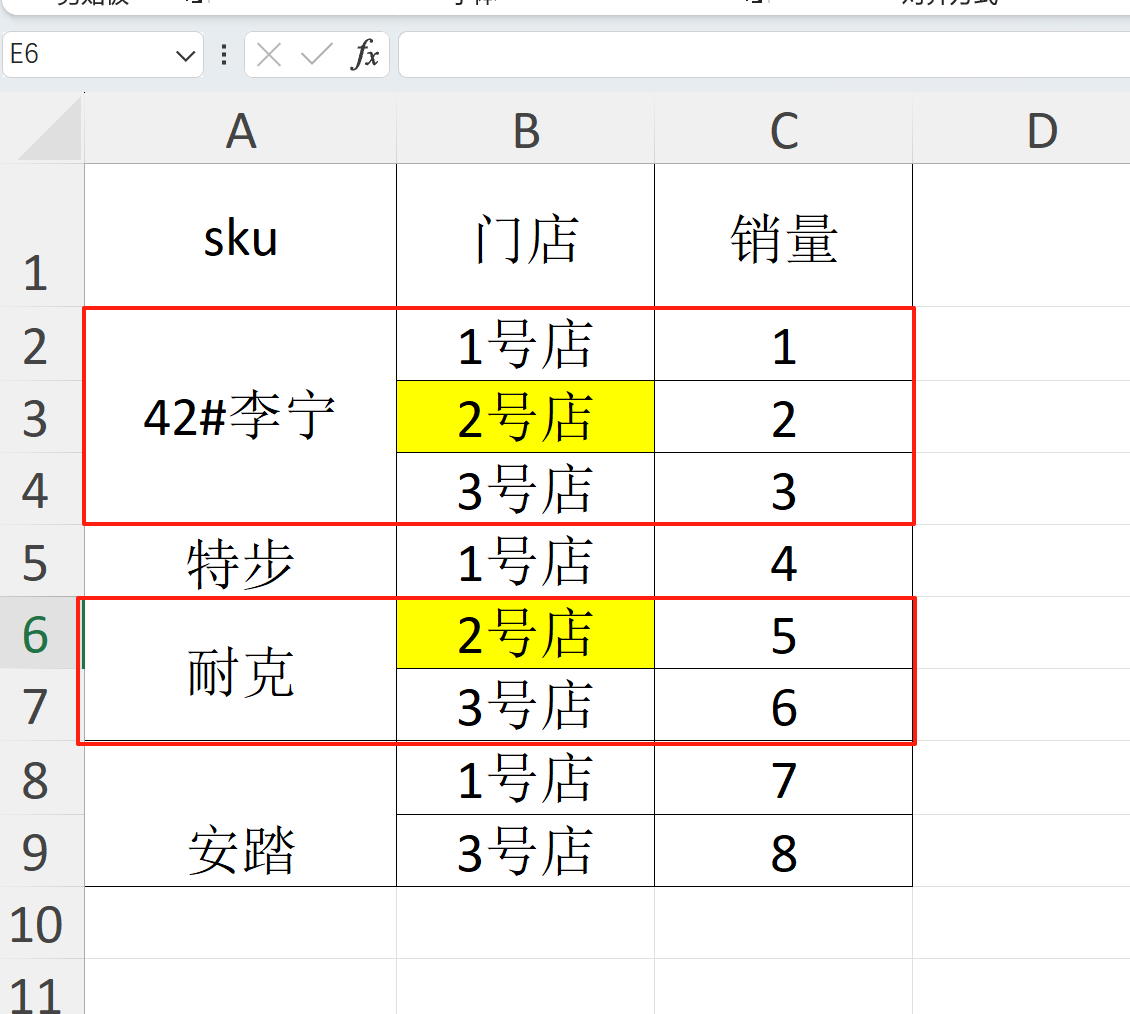Select row 3 header
Viewport: 1130px width, 1014px height.
[x=42, y=417]
